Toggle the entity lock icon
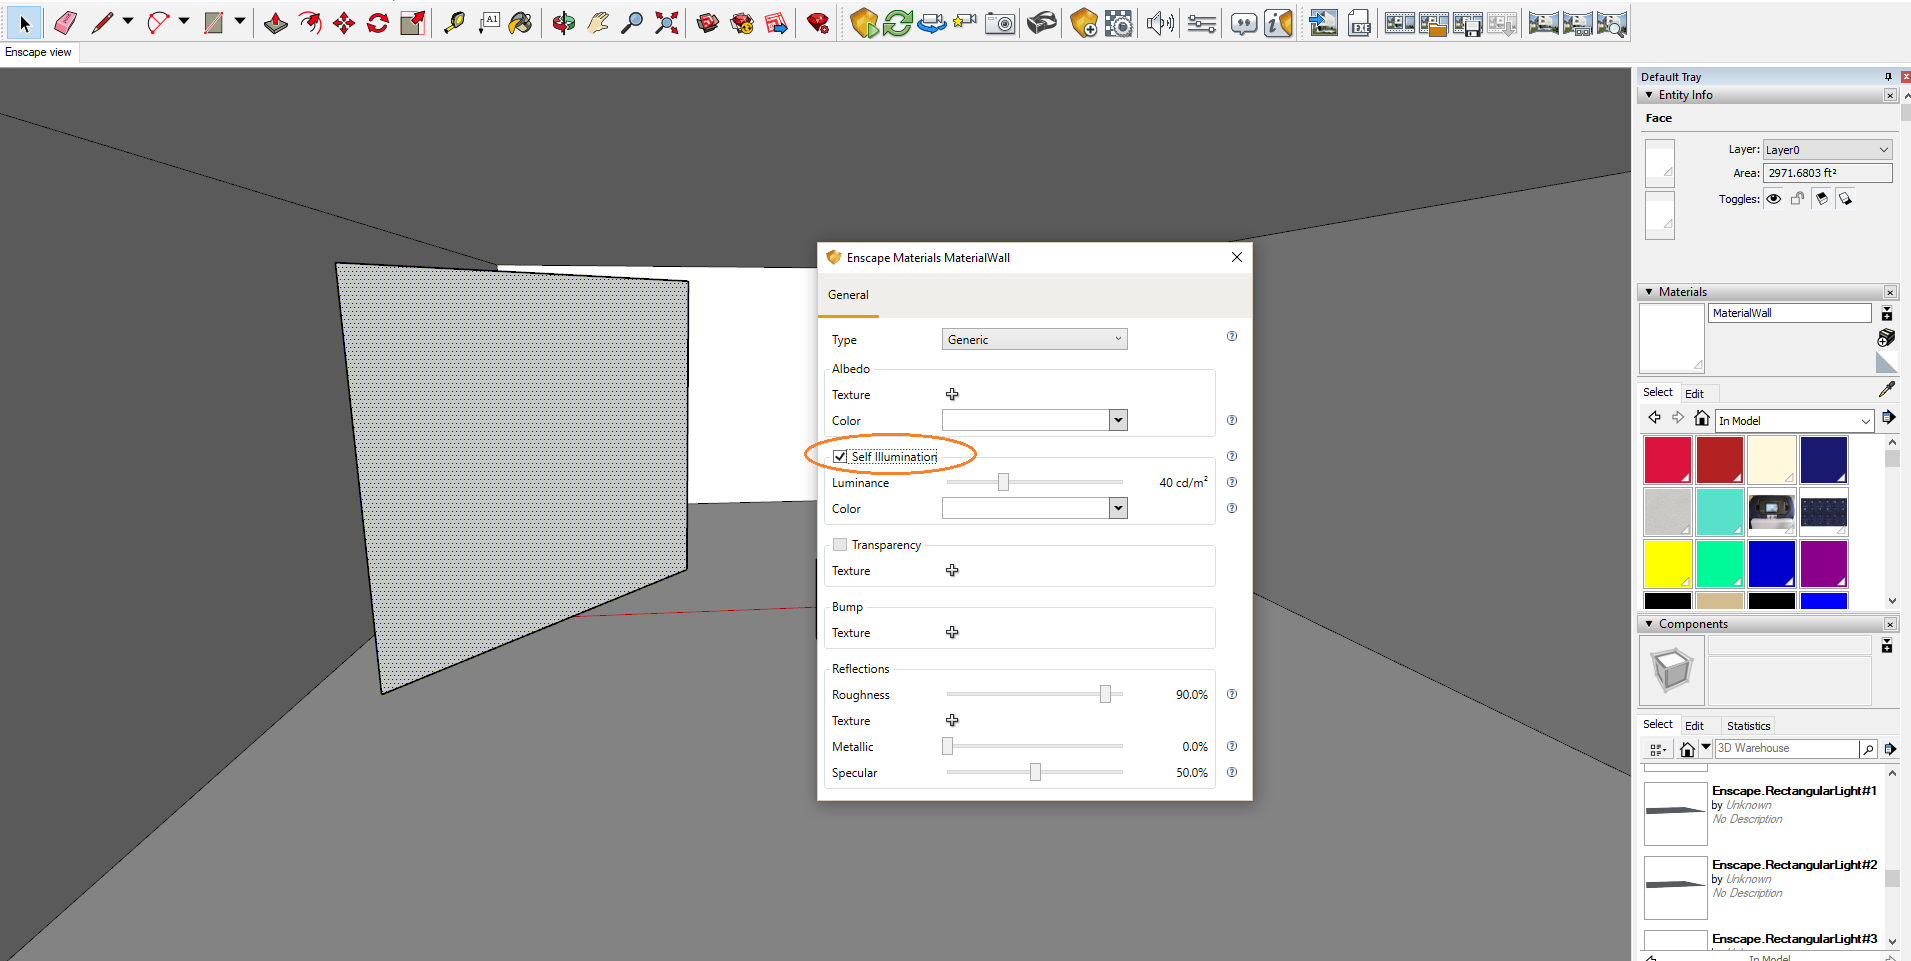Image resolution: width=1911 pixels, height=961 pixels. pos(1797,199)
